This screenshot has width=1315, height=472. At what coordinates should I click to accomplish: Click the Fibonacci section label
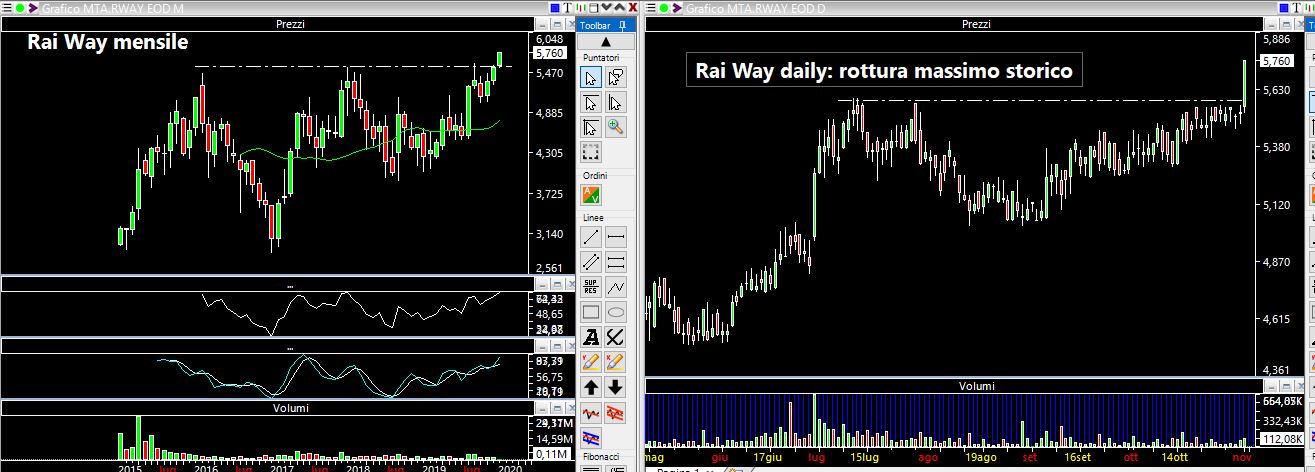(601, 455)
